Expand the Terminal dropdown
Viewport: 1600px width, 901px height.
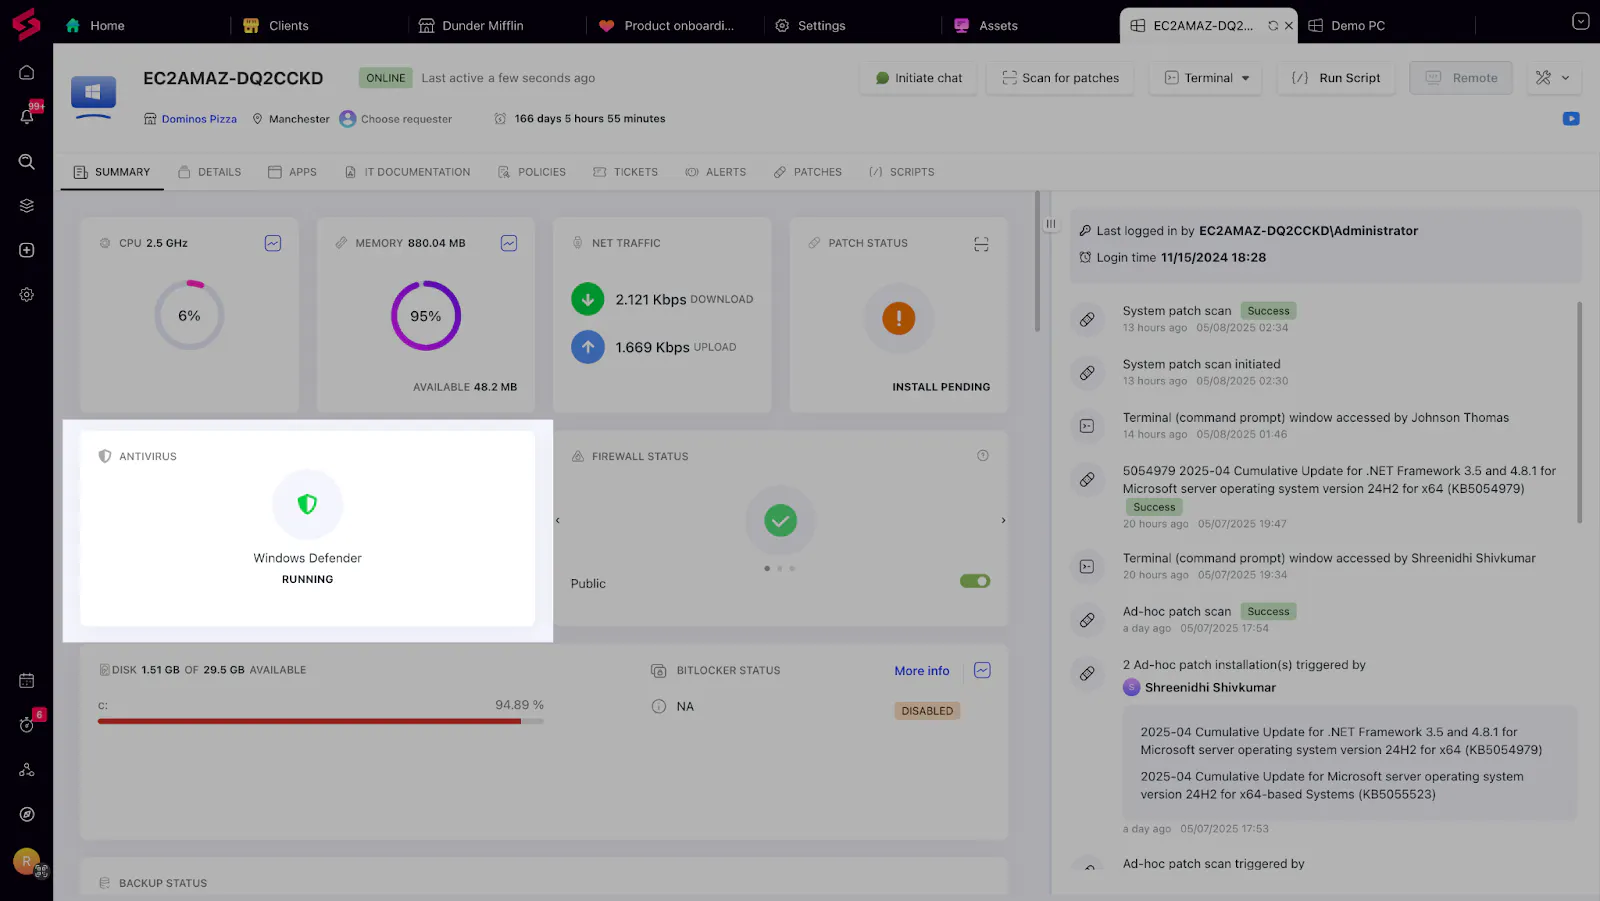coord(1245,78)
